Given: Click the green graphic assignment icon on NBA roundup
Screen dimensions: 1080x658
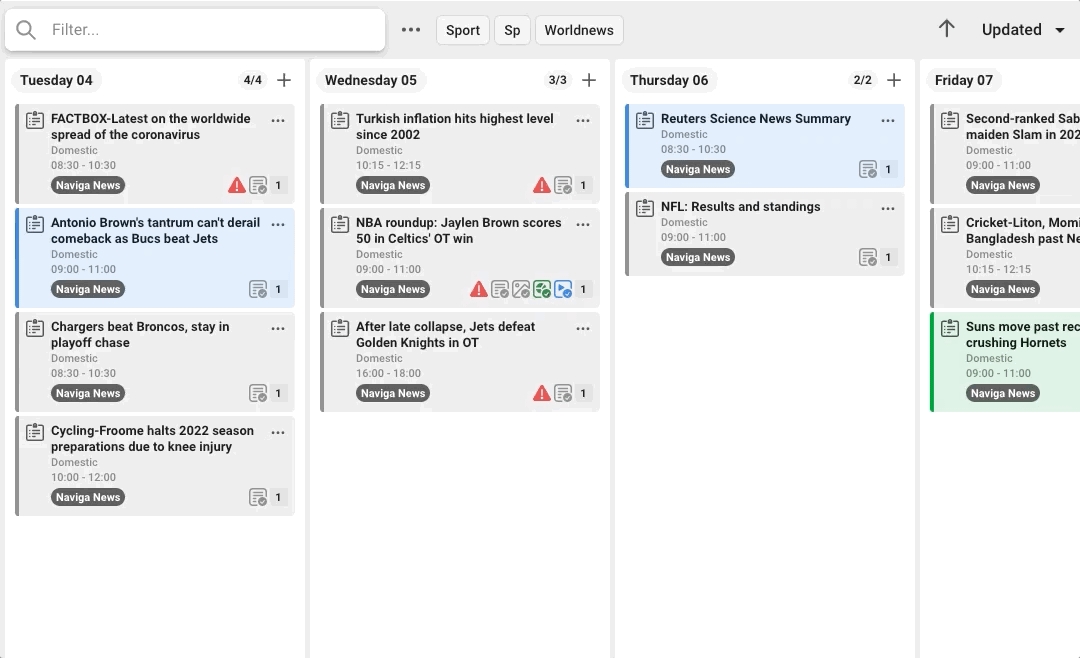Looking at the screenshot, I should coord(542,289).
